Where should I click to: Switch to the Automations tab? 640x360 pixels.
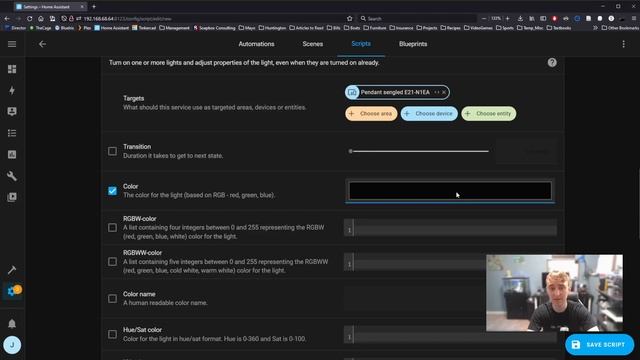pos(256,44)
